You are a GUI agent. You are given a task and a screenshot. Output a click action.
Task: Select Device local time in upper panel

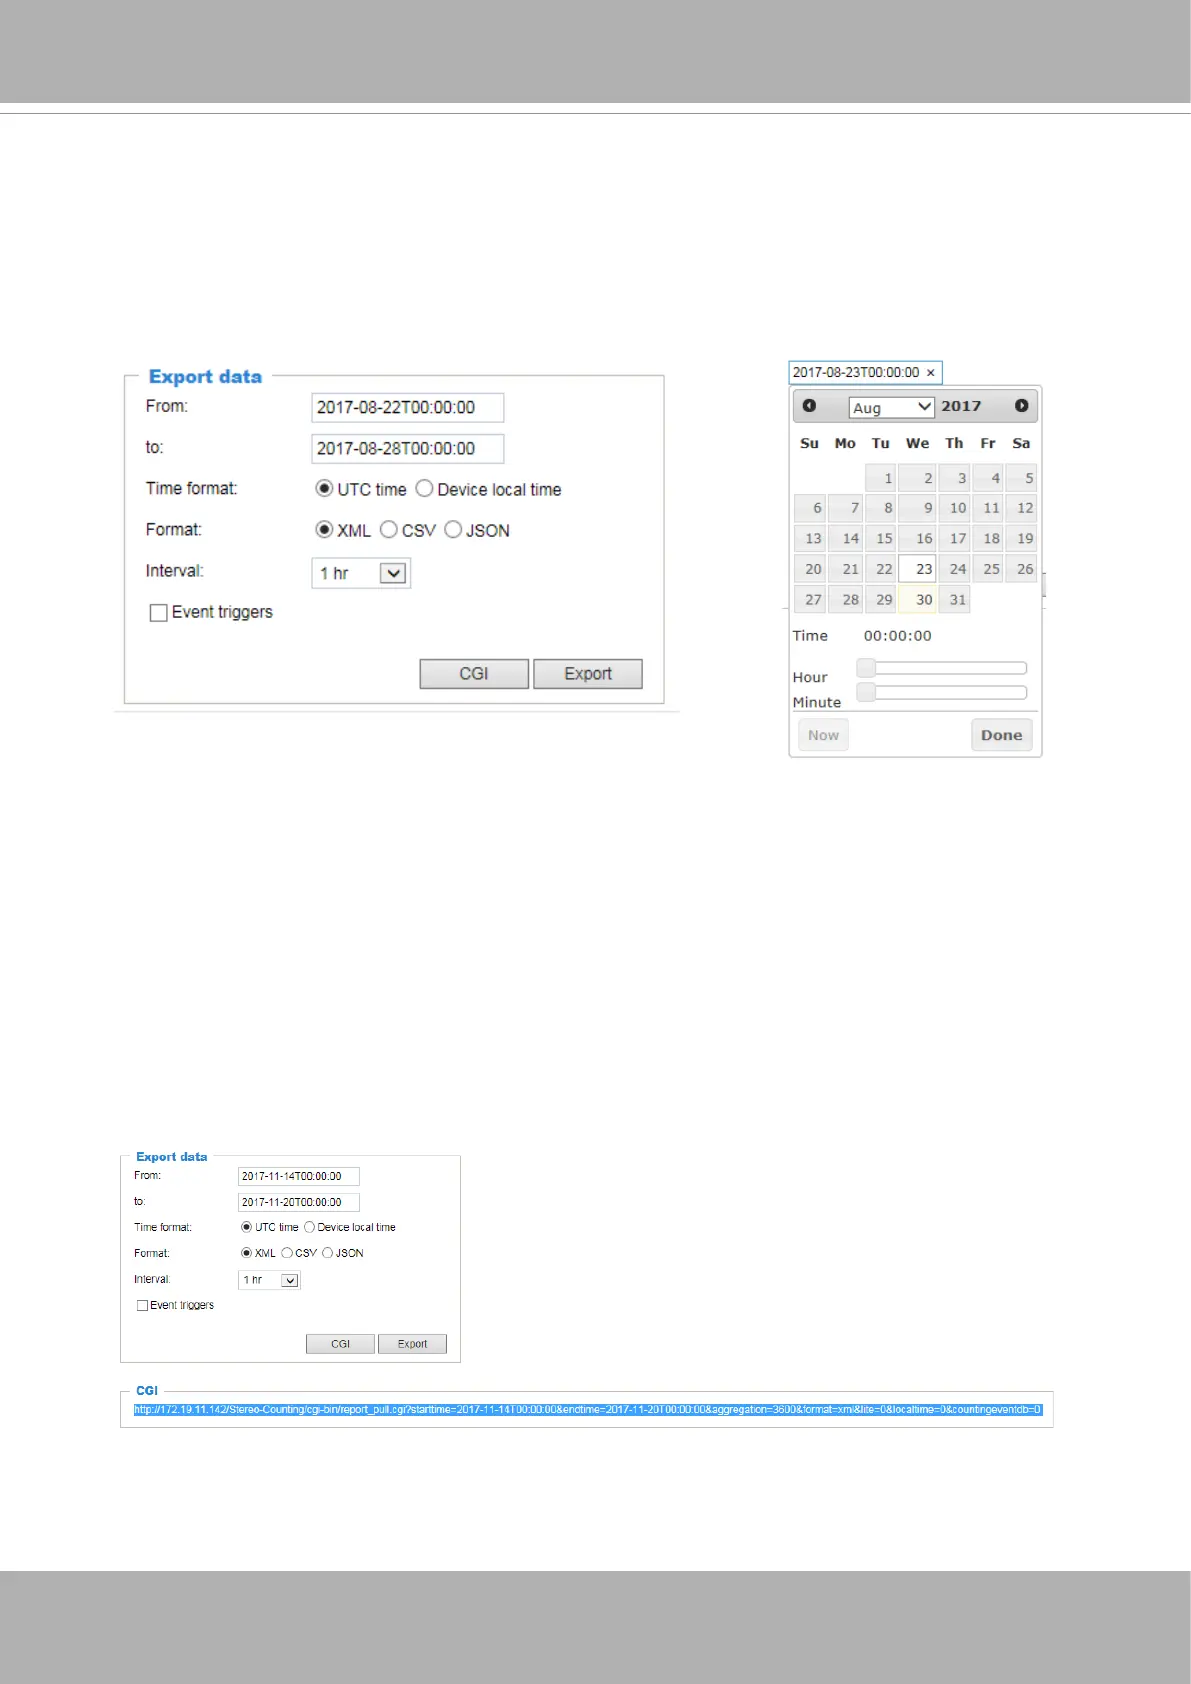[x=424, y=489]
